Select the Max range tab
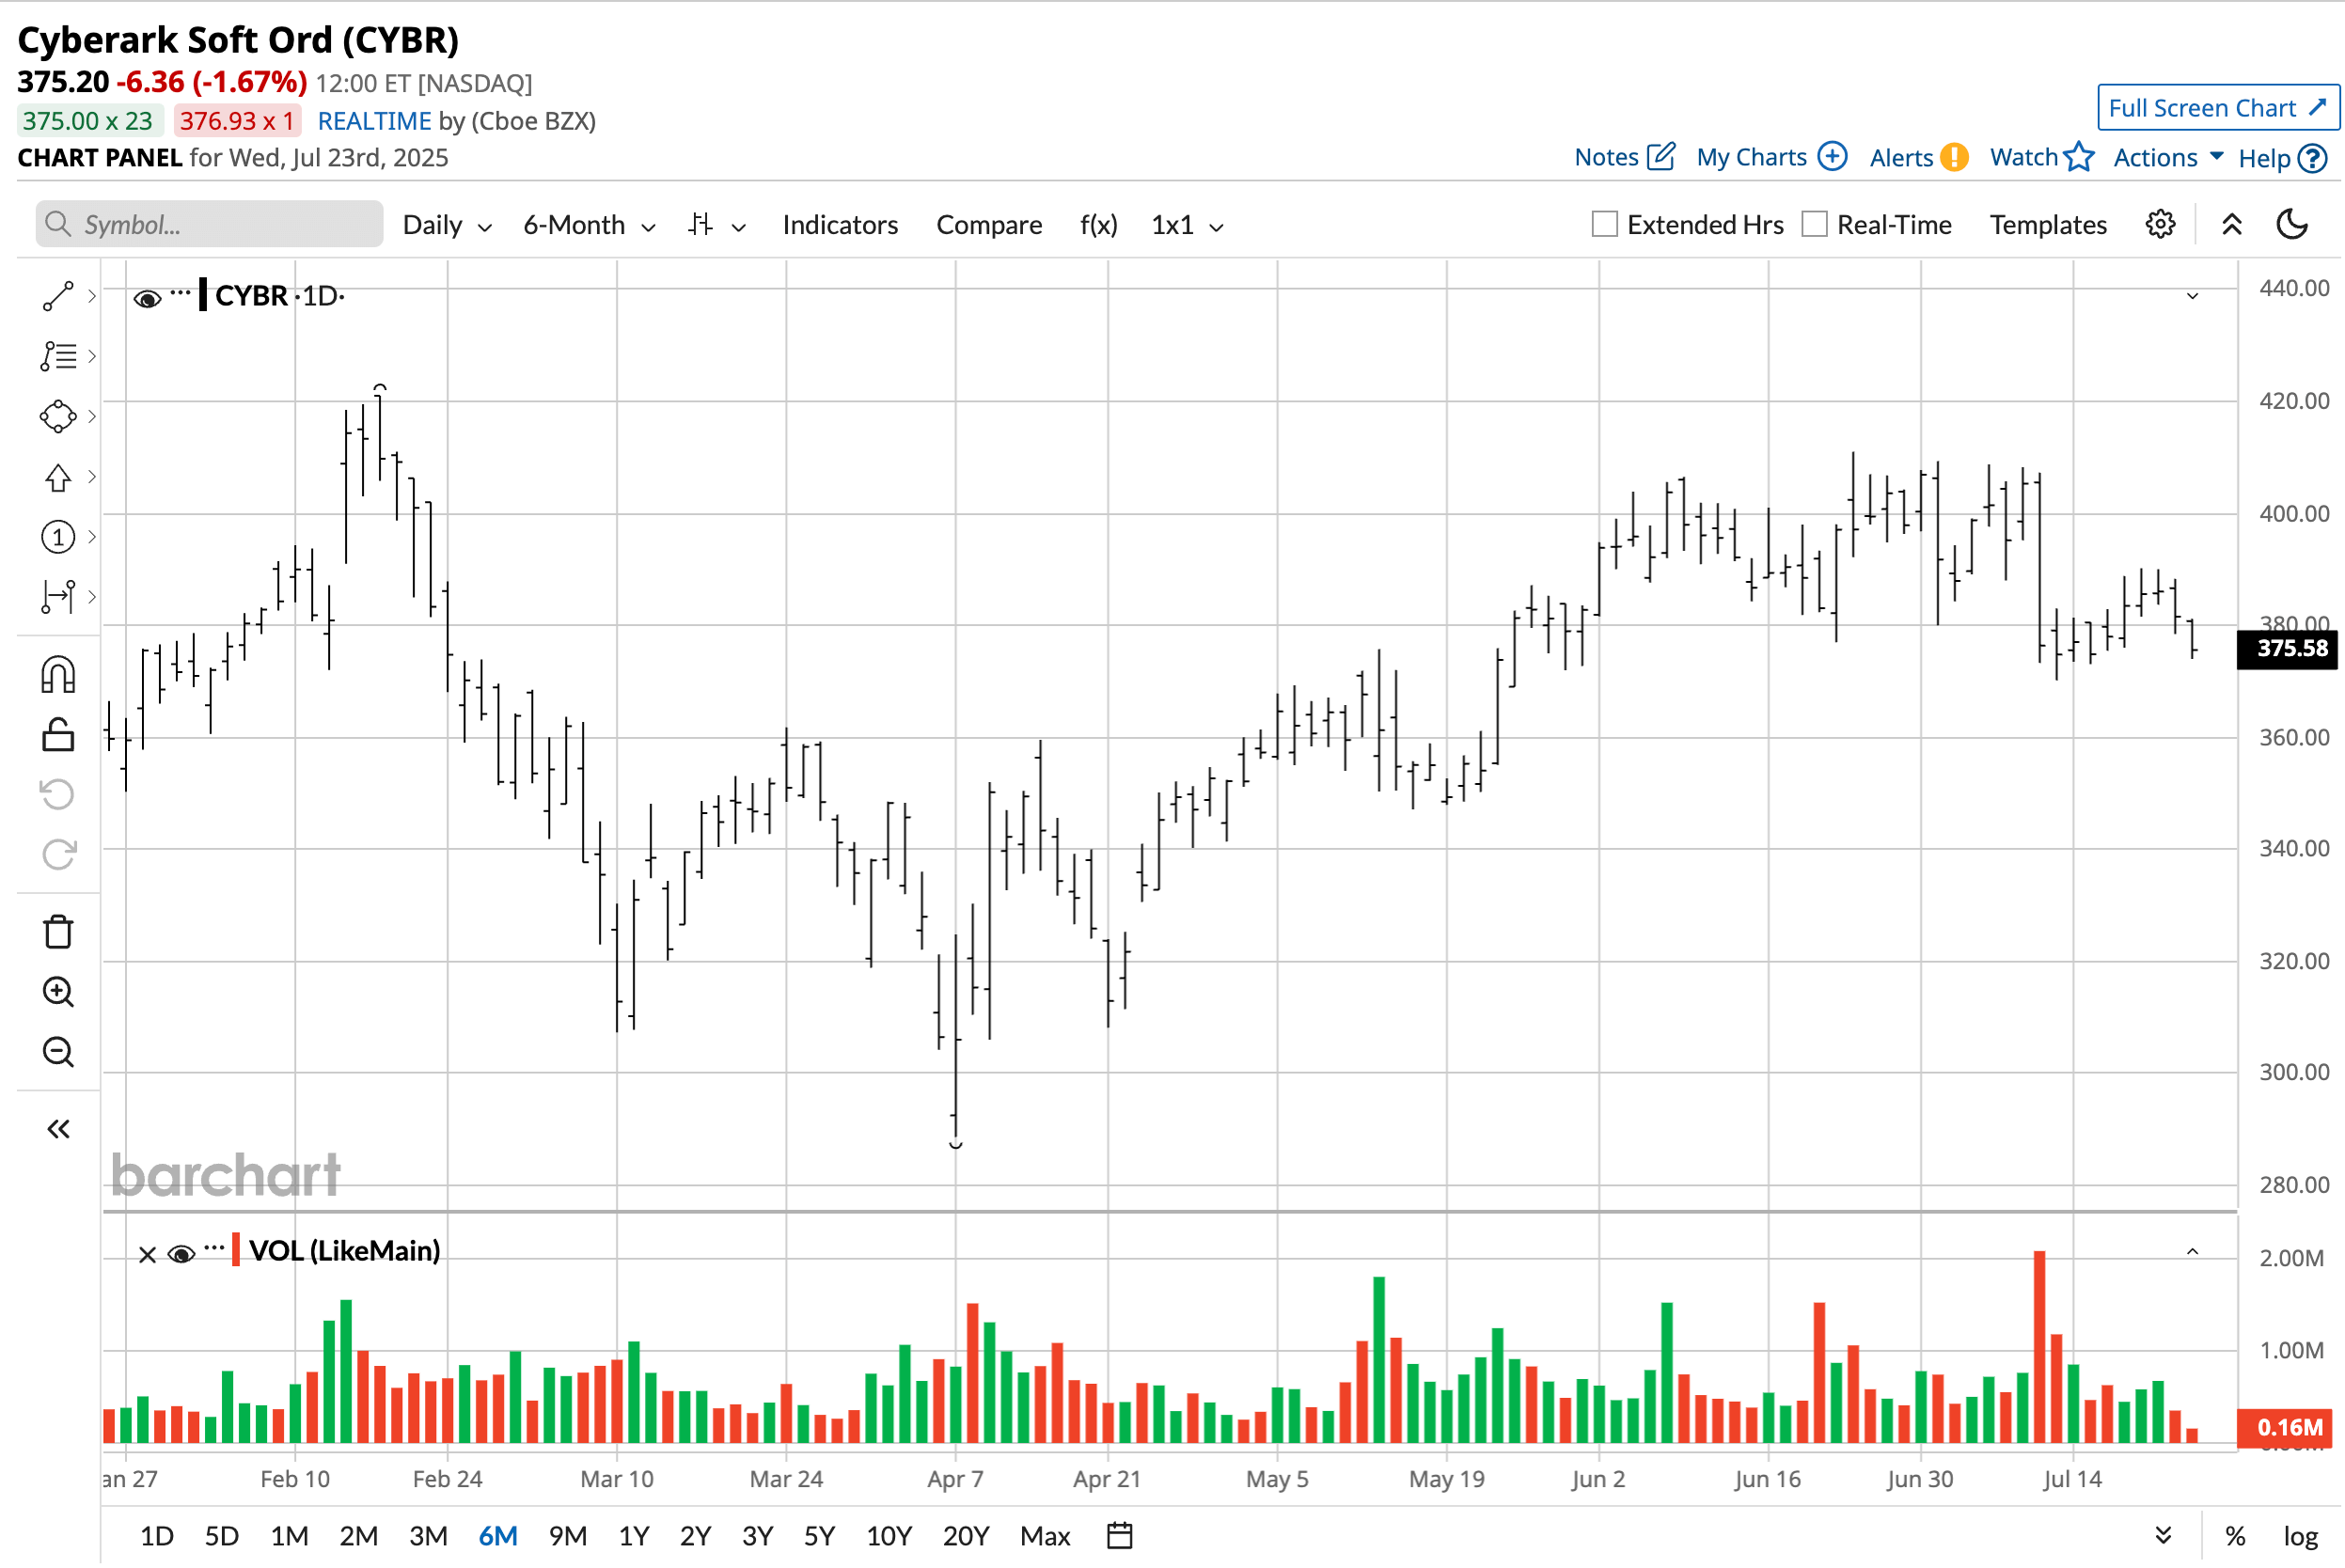Image resolution: width=2345 pixels, height=1568 pixels. [x=1045, y=1535]
